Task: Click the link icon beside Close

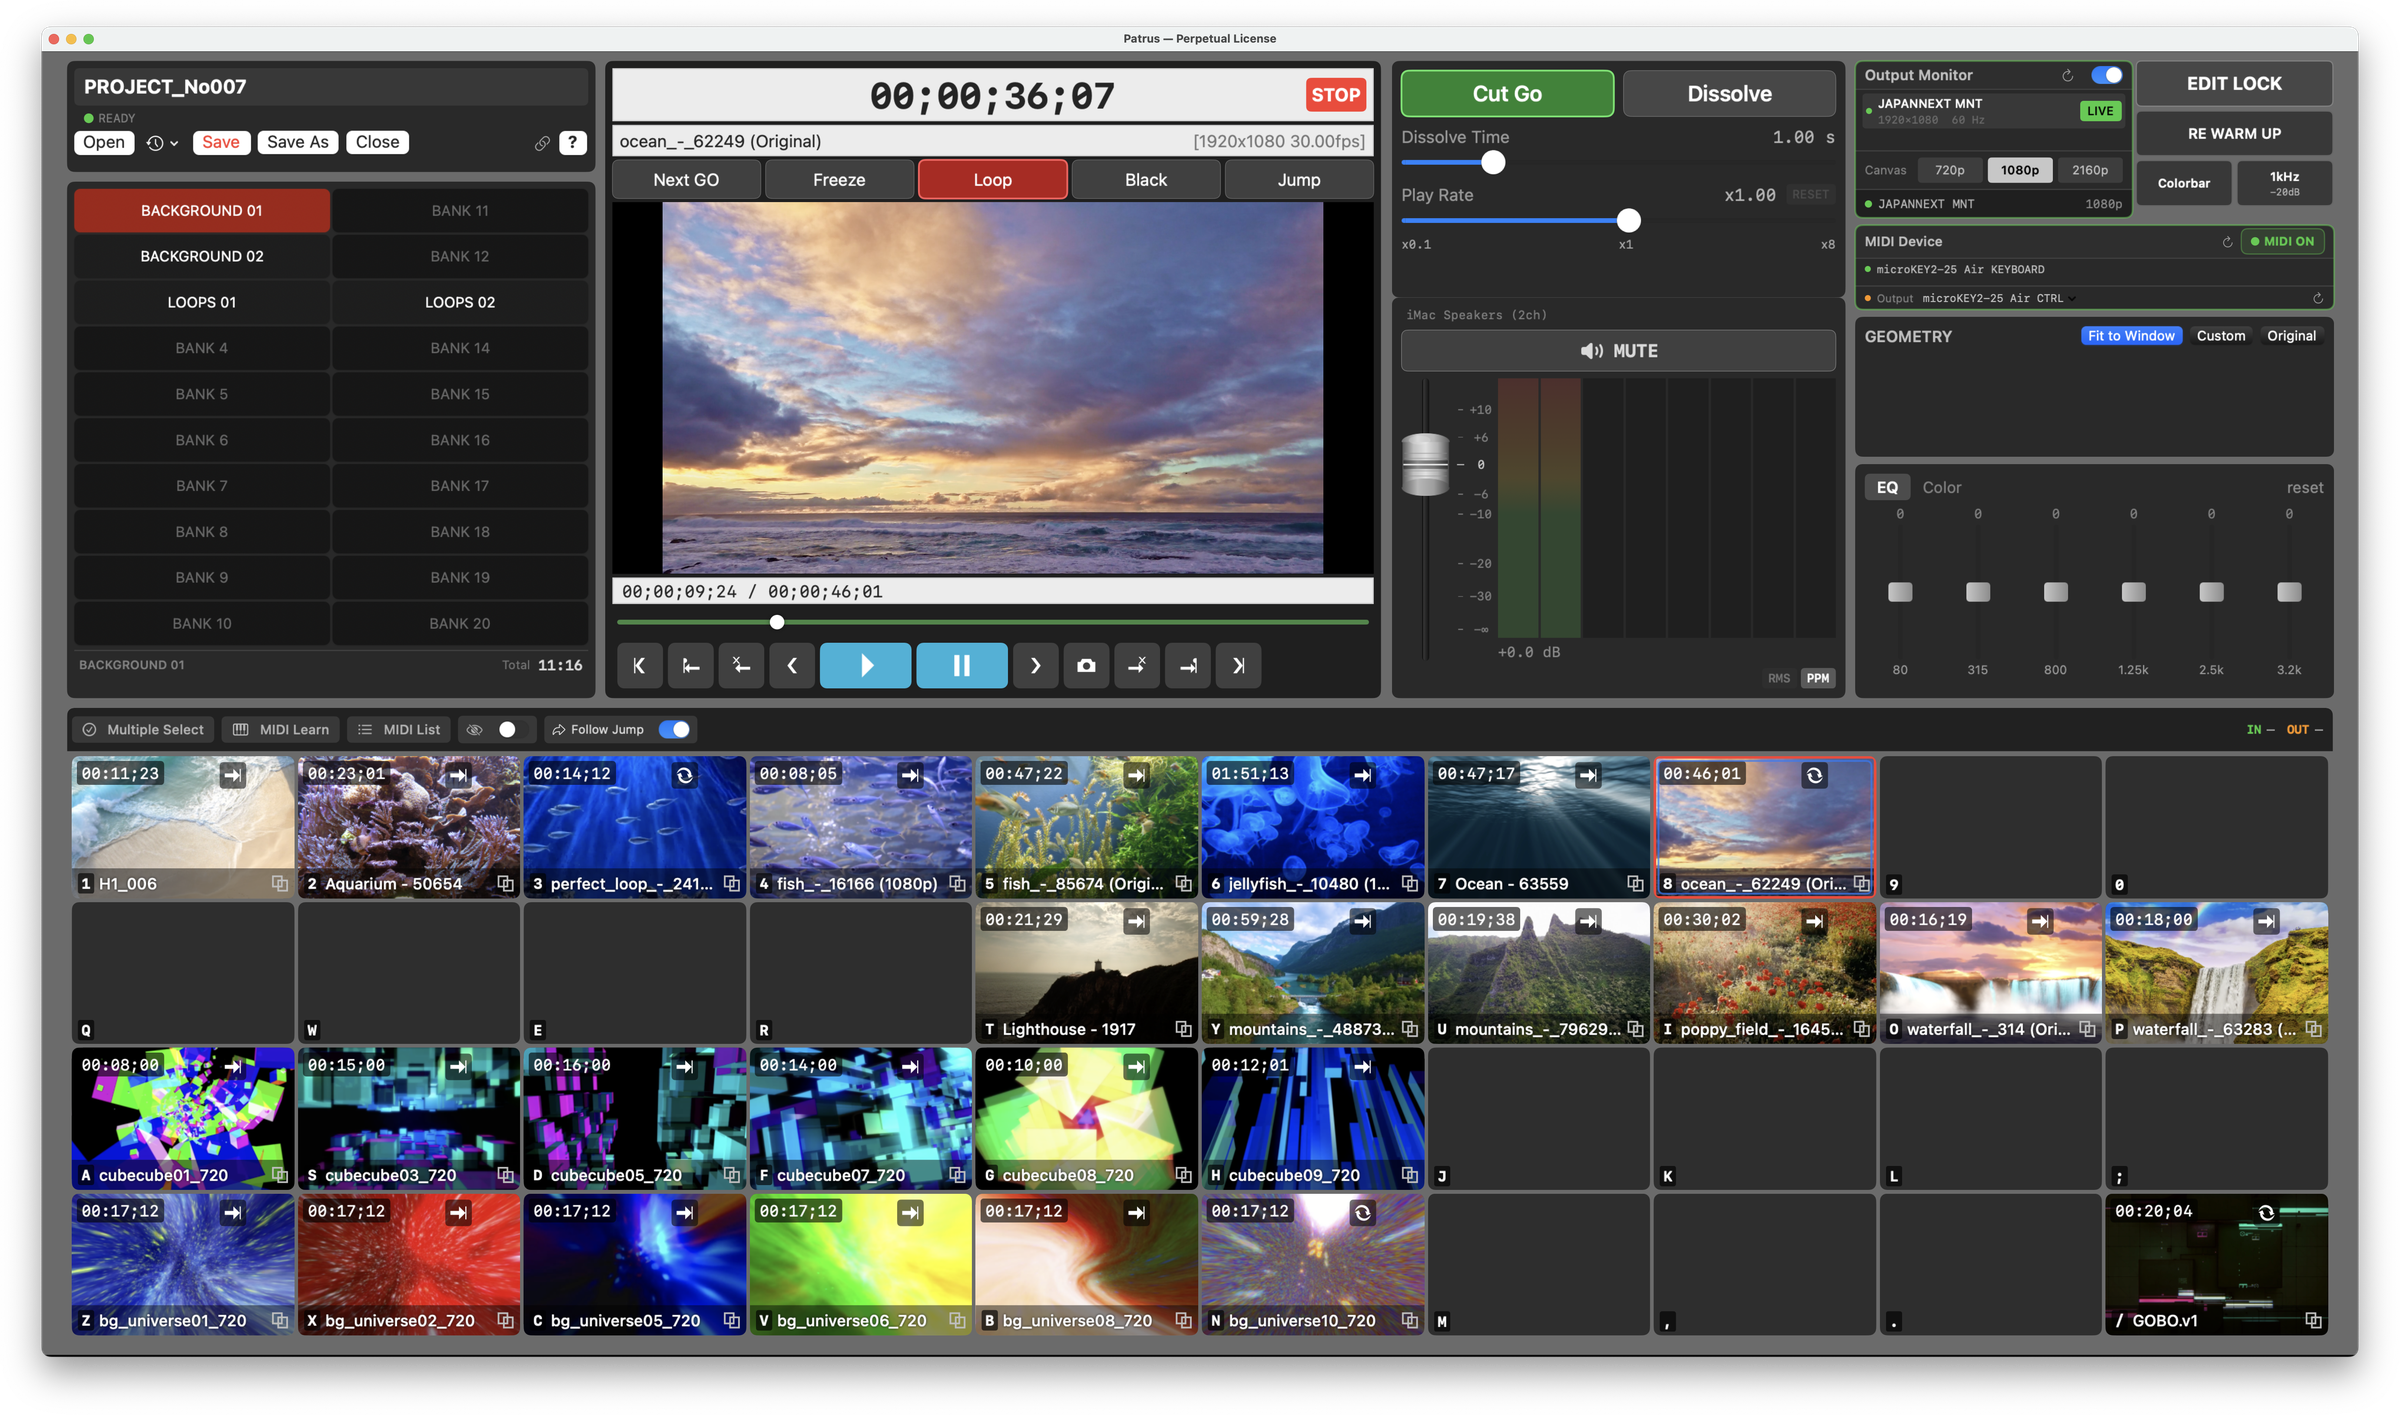Action: tap(542, 143)
